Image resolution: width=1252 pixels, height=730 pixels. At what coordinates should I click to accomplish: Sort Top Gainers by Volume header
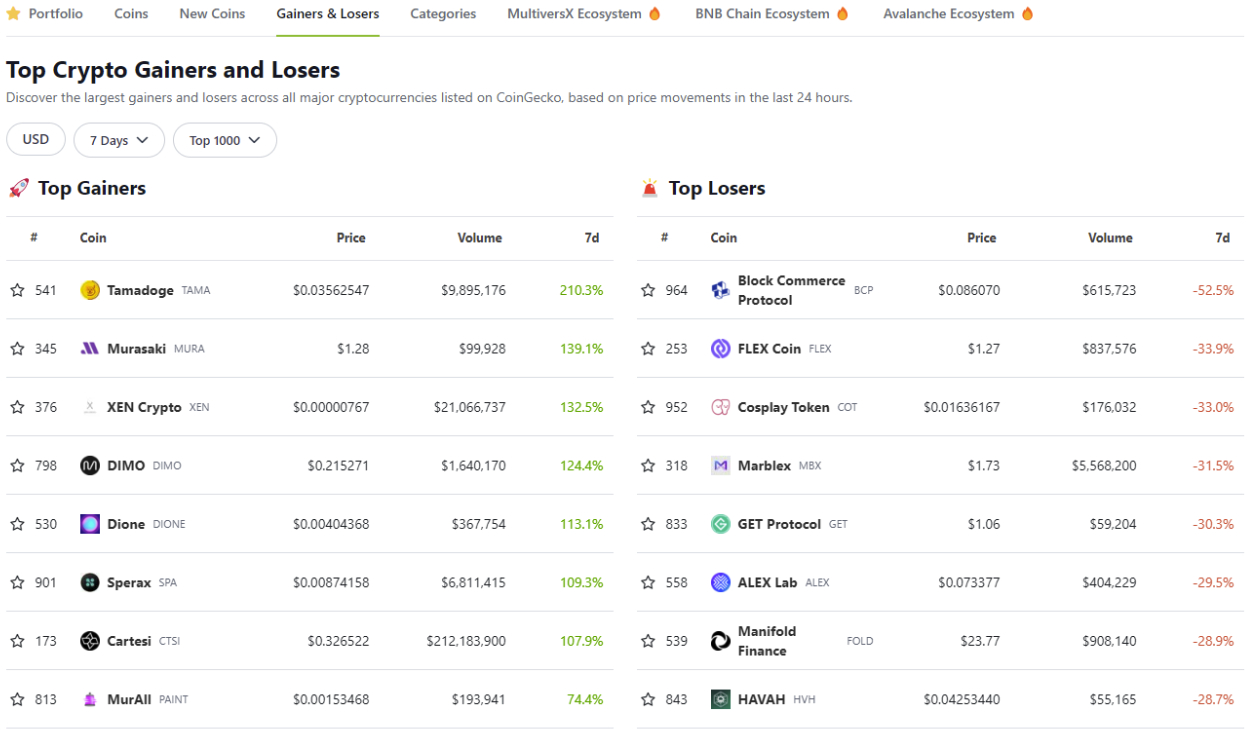pyautogui.click(x=480, y=238)
